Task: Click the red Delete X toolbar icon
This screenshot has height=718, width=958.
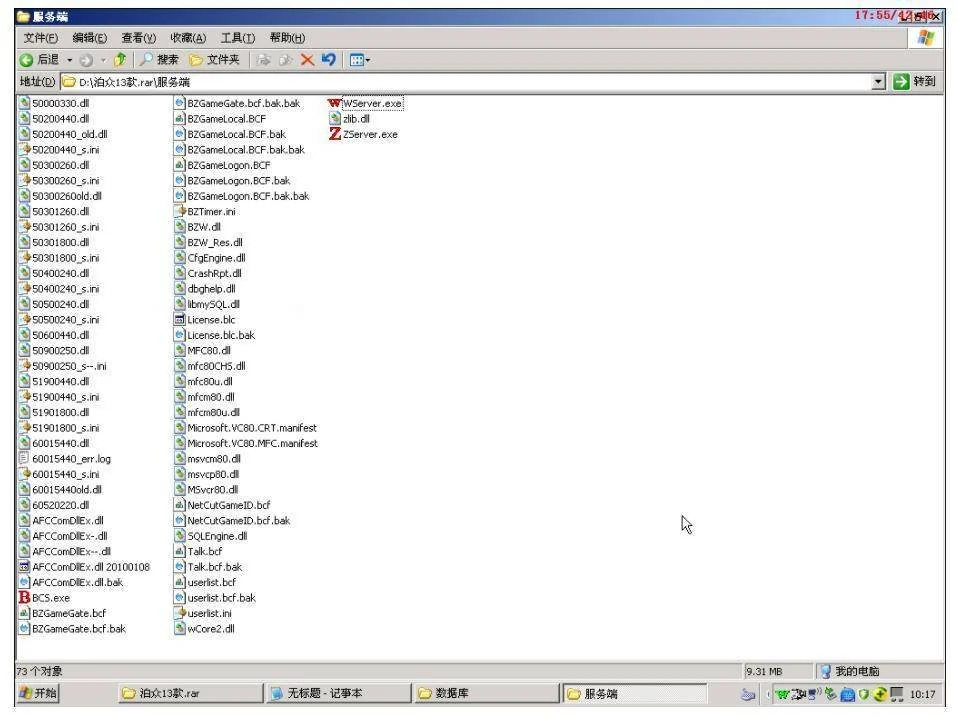Action: [x=307, y=60]
